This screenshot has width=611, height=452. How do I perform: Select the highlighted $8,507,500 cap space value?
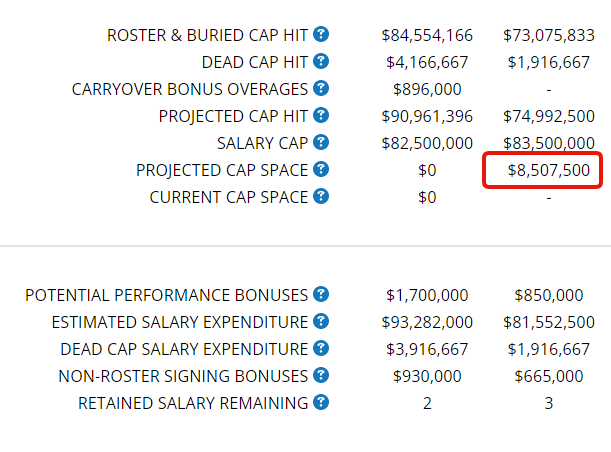point(549,170)
